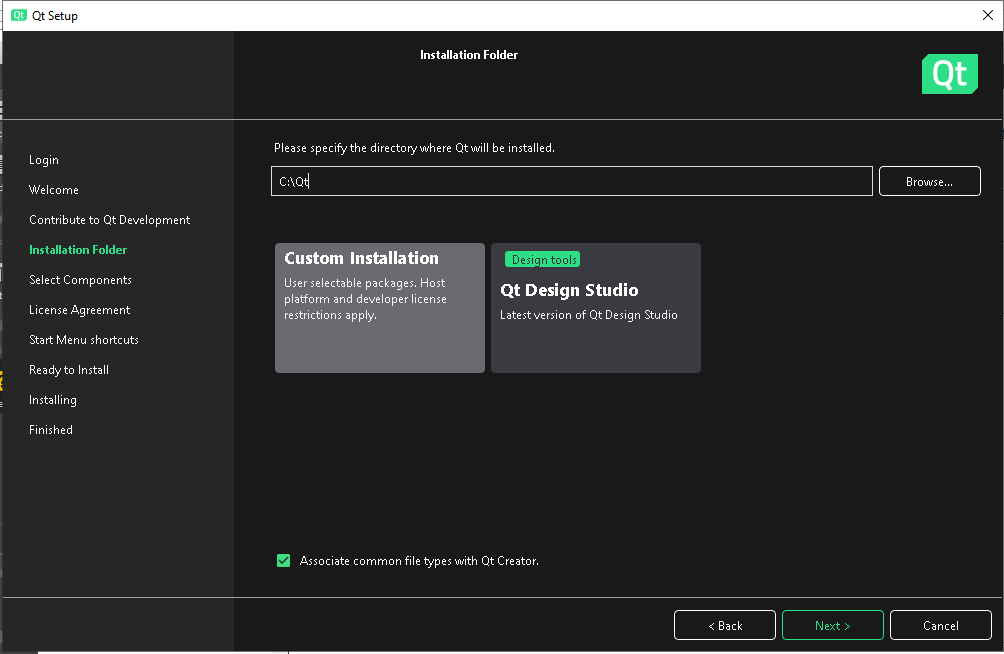The width and height of the screenshot is (1004, 654).
Task: Open the Browse... folder dialog
Action: (929, 181)
